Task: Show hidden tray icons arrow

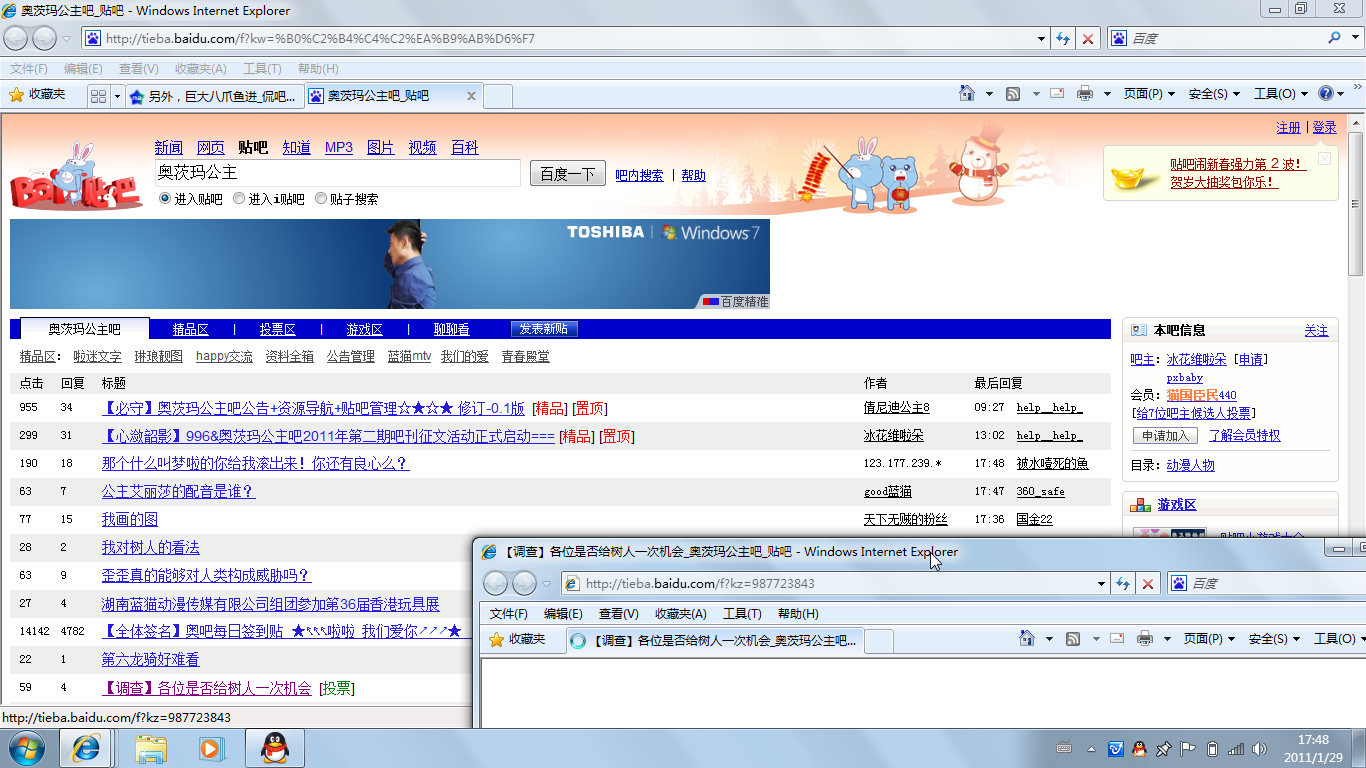Action: [x=1091, y=749]
